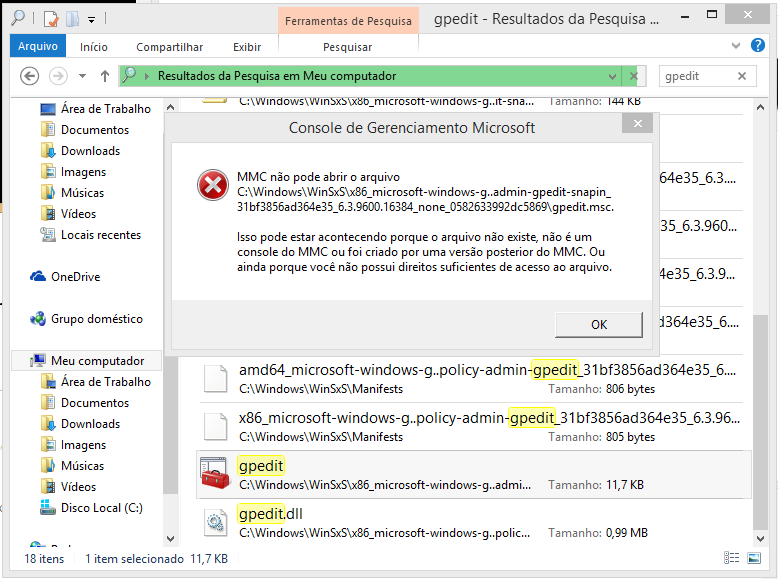778x579 pixels.
Task: Close the Console de Gerenciamento Microsoft dialog
Action: [x=637, y=124]
